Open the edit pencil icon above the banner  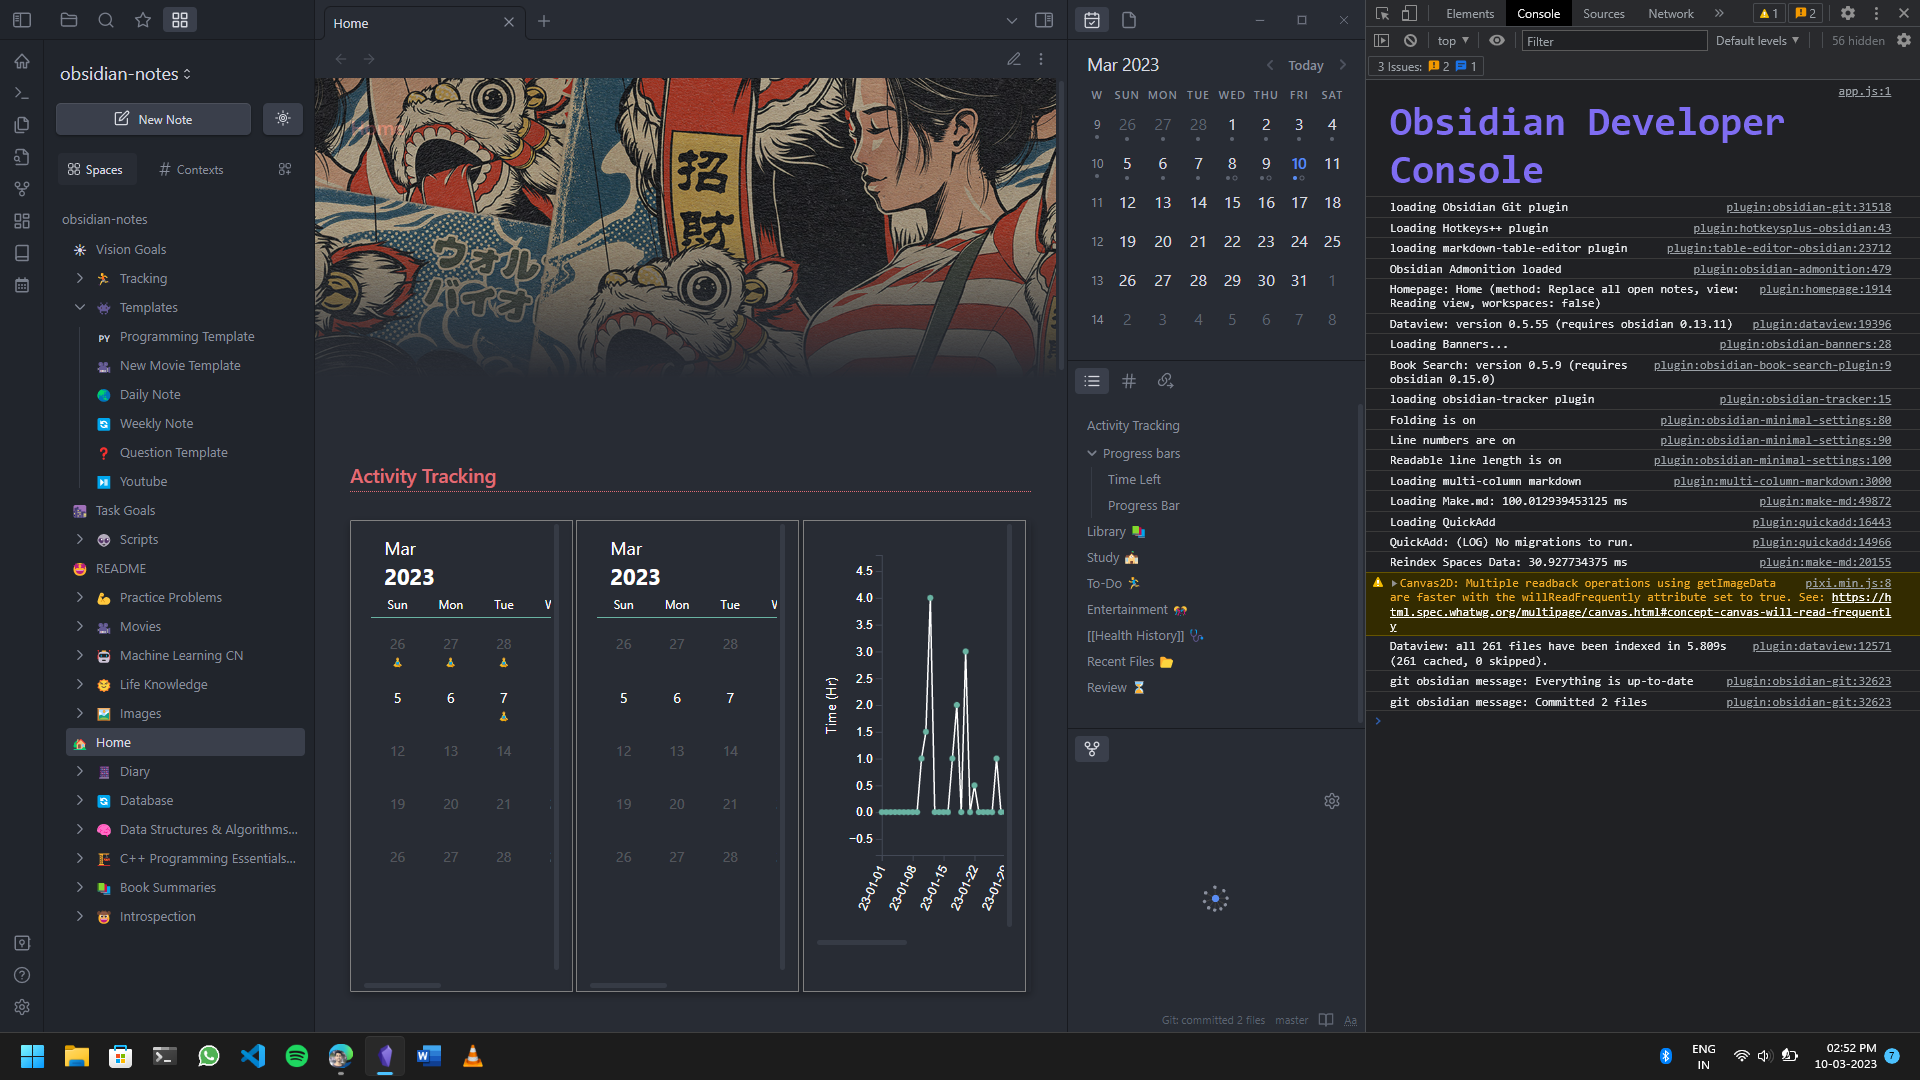[1014, 59]
